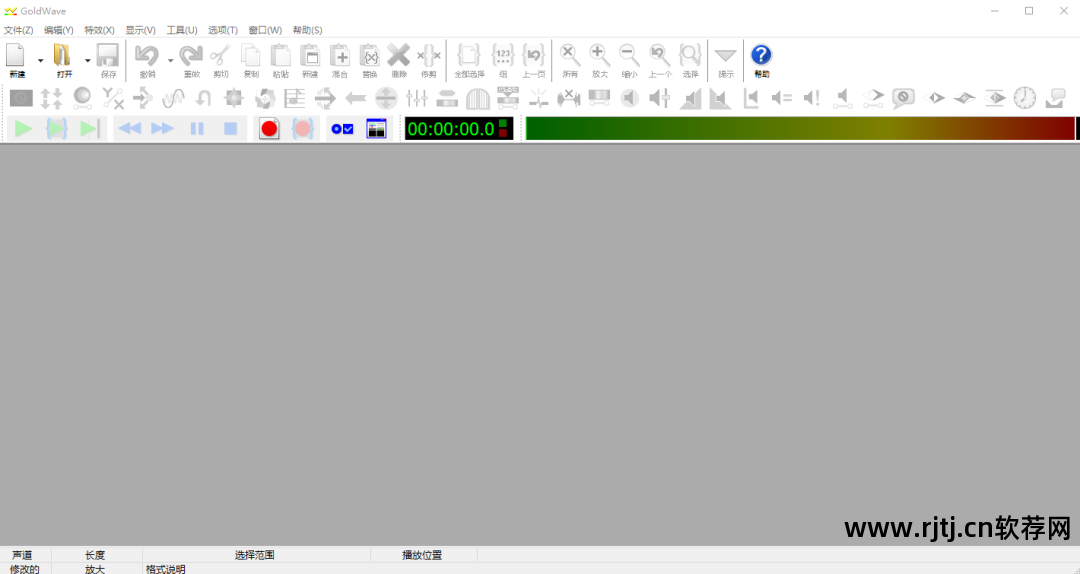Open the 编辑(Y) menu
This screenshot has width=1080, height=574.
tap(59, 30)
